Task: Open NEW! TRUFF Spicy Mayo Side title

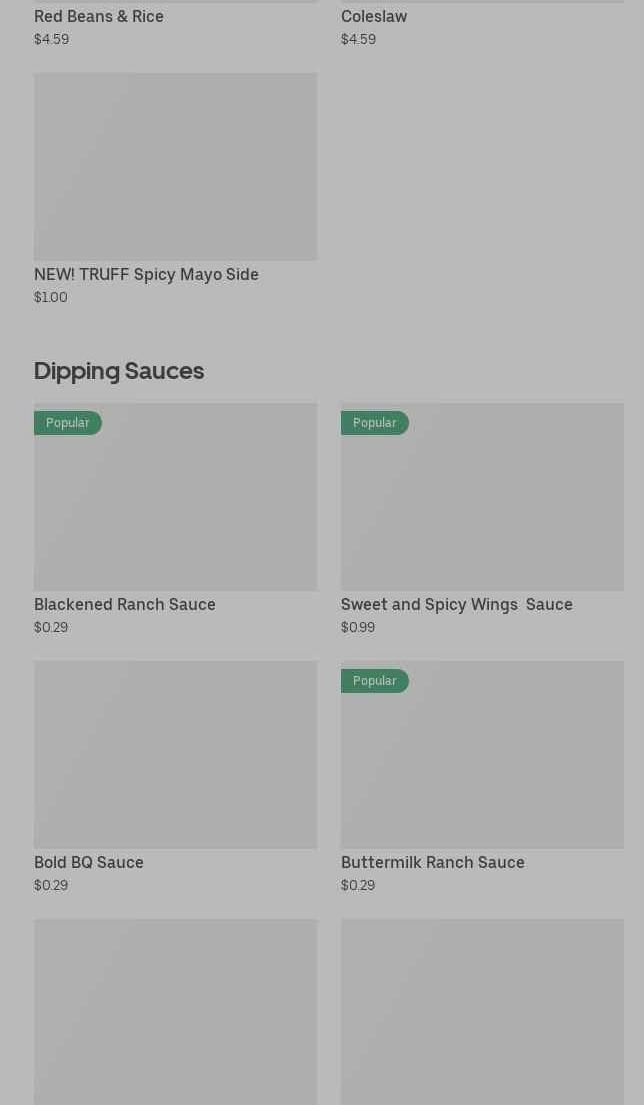Action: [x=146, y=275]
